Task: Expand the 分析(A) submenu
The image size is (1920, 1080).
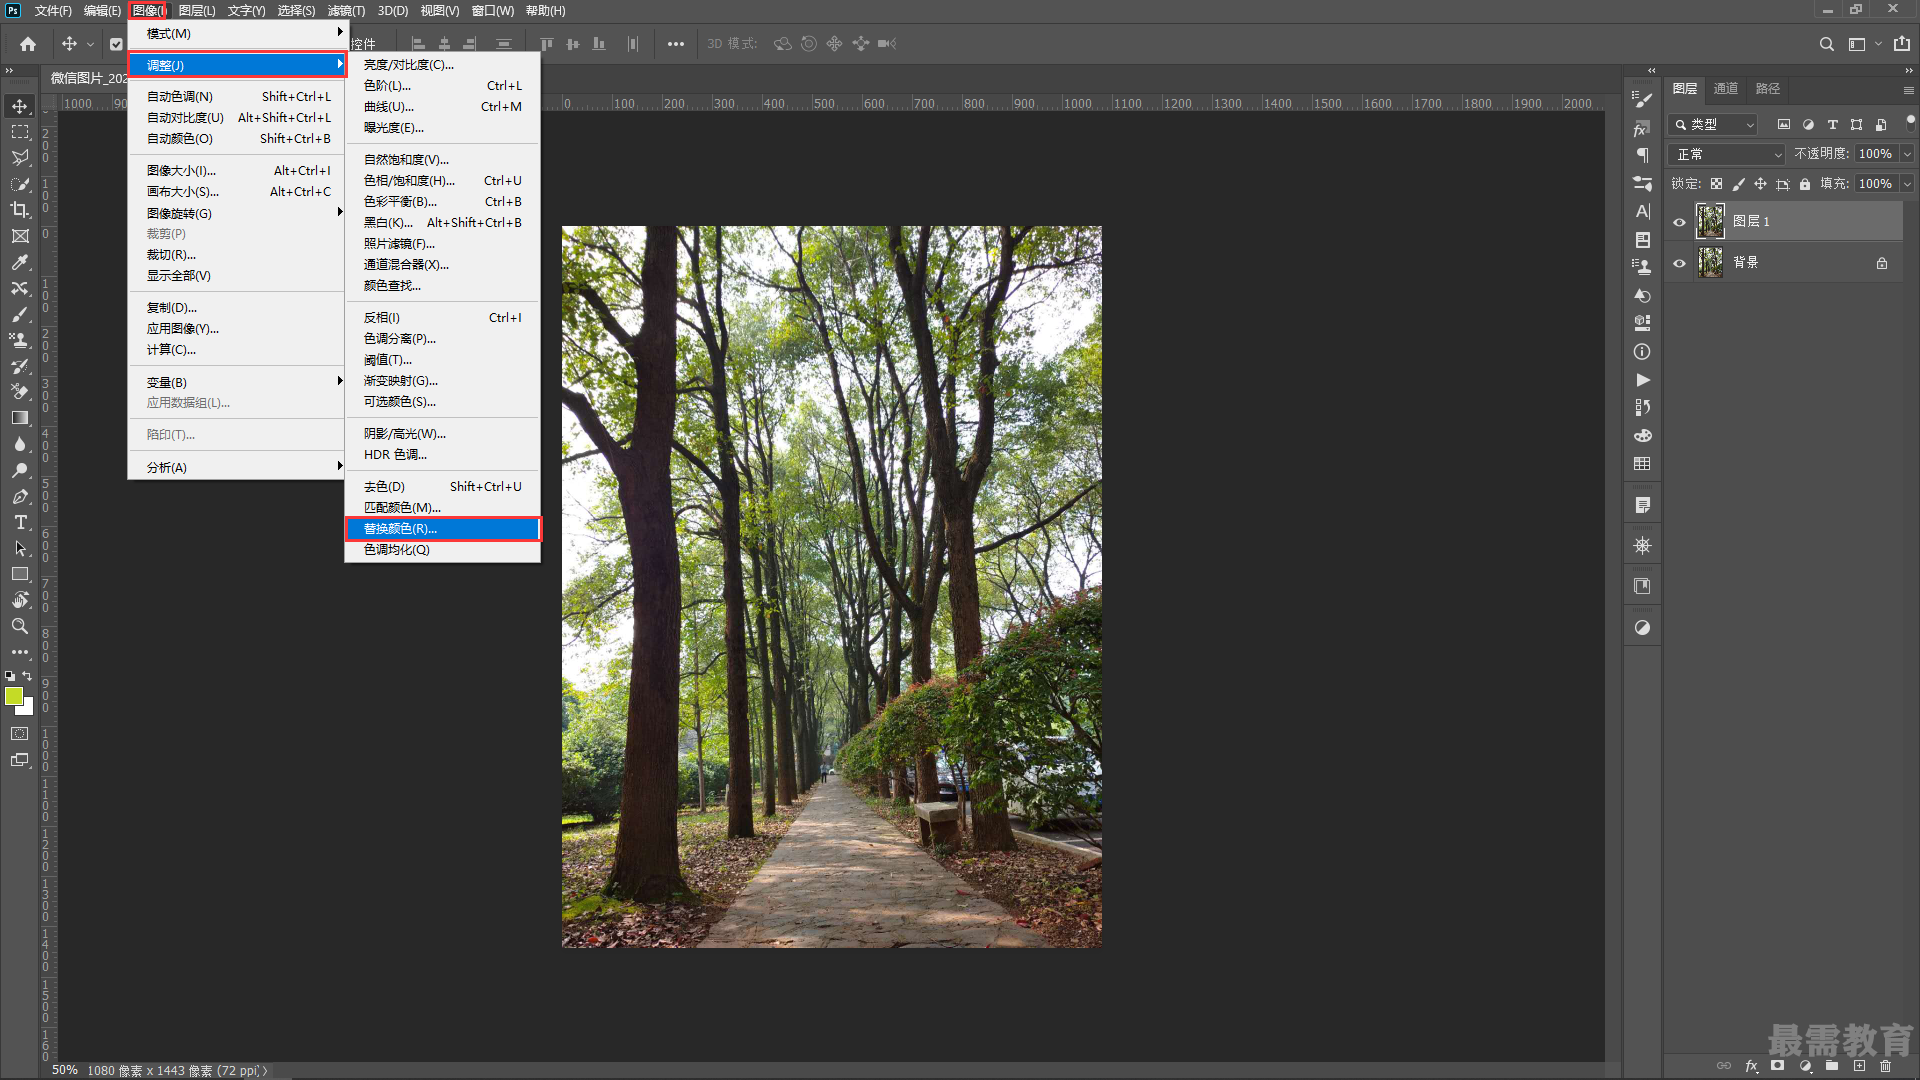Action: [237, 467]
